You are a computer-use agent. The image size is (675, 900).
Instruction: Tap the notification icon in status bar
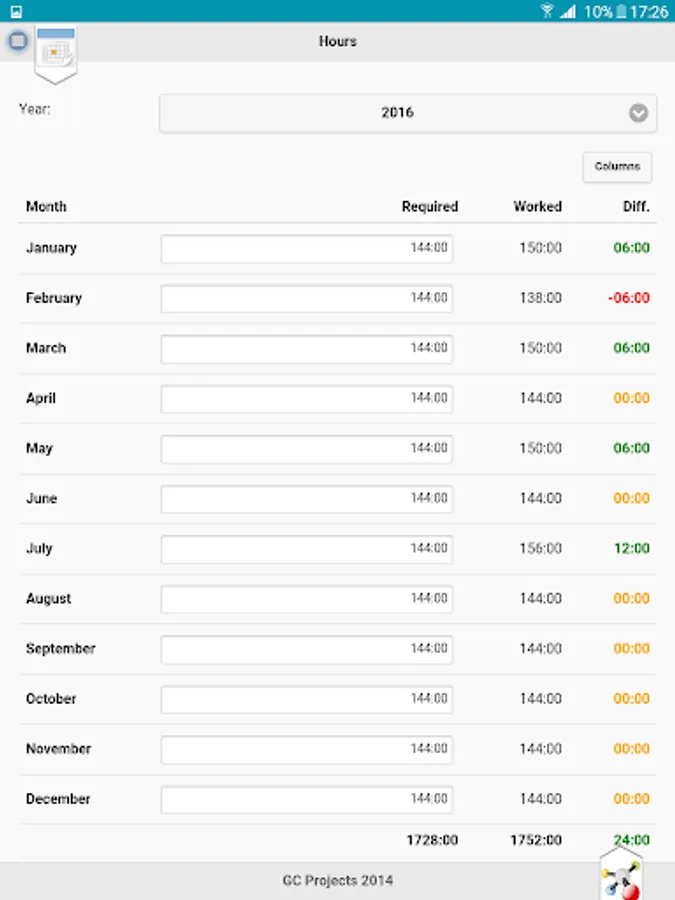point(16,11)
